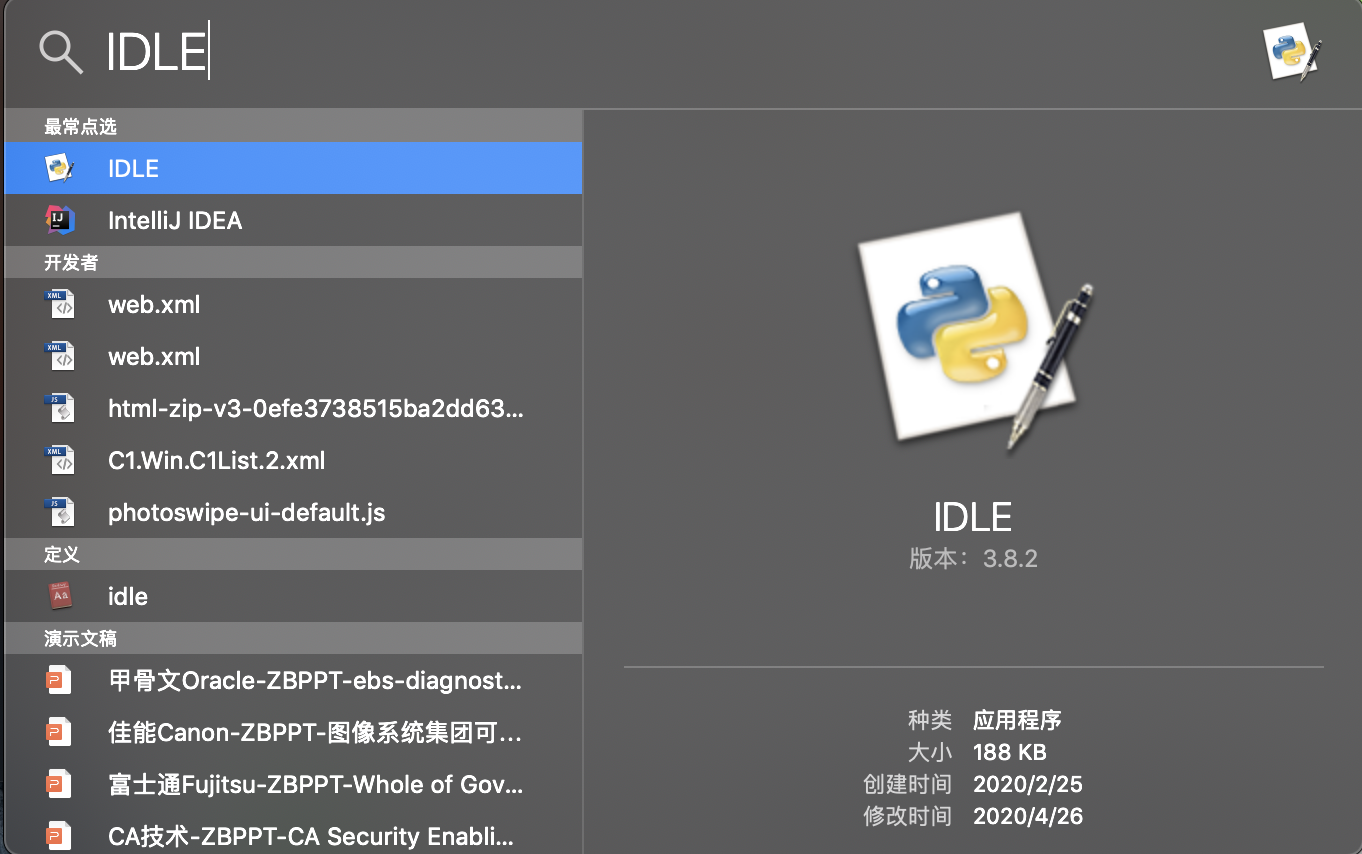Open the 甲骨文Oracle-ZBPPT presentation result
Viewport: 1362px width, 854px height.
coord(293,680)
